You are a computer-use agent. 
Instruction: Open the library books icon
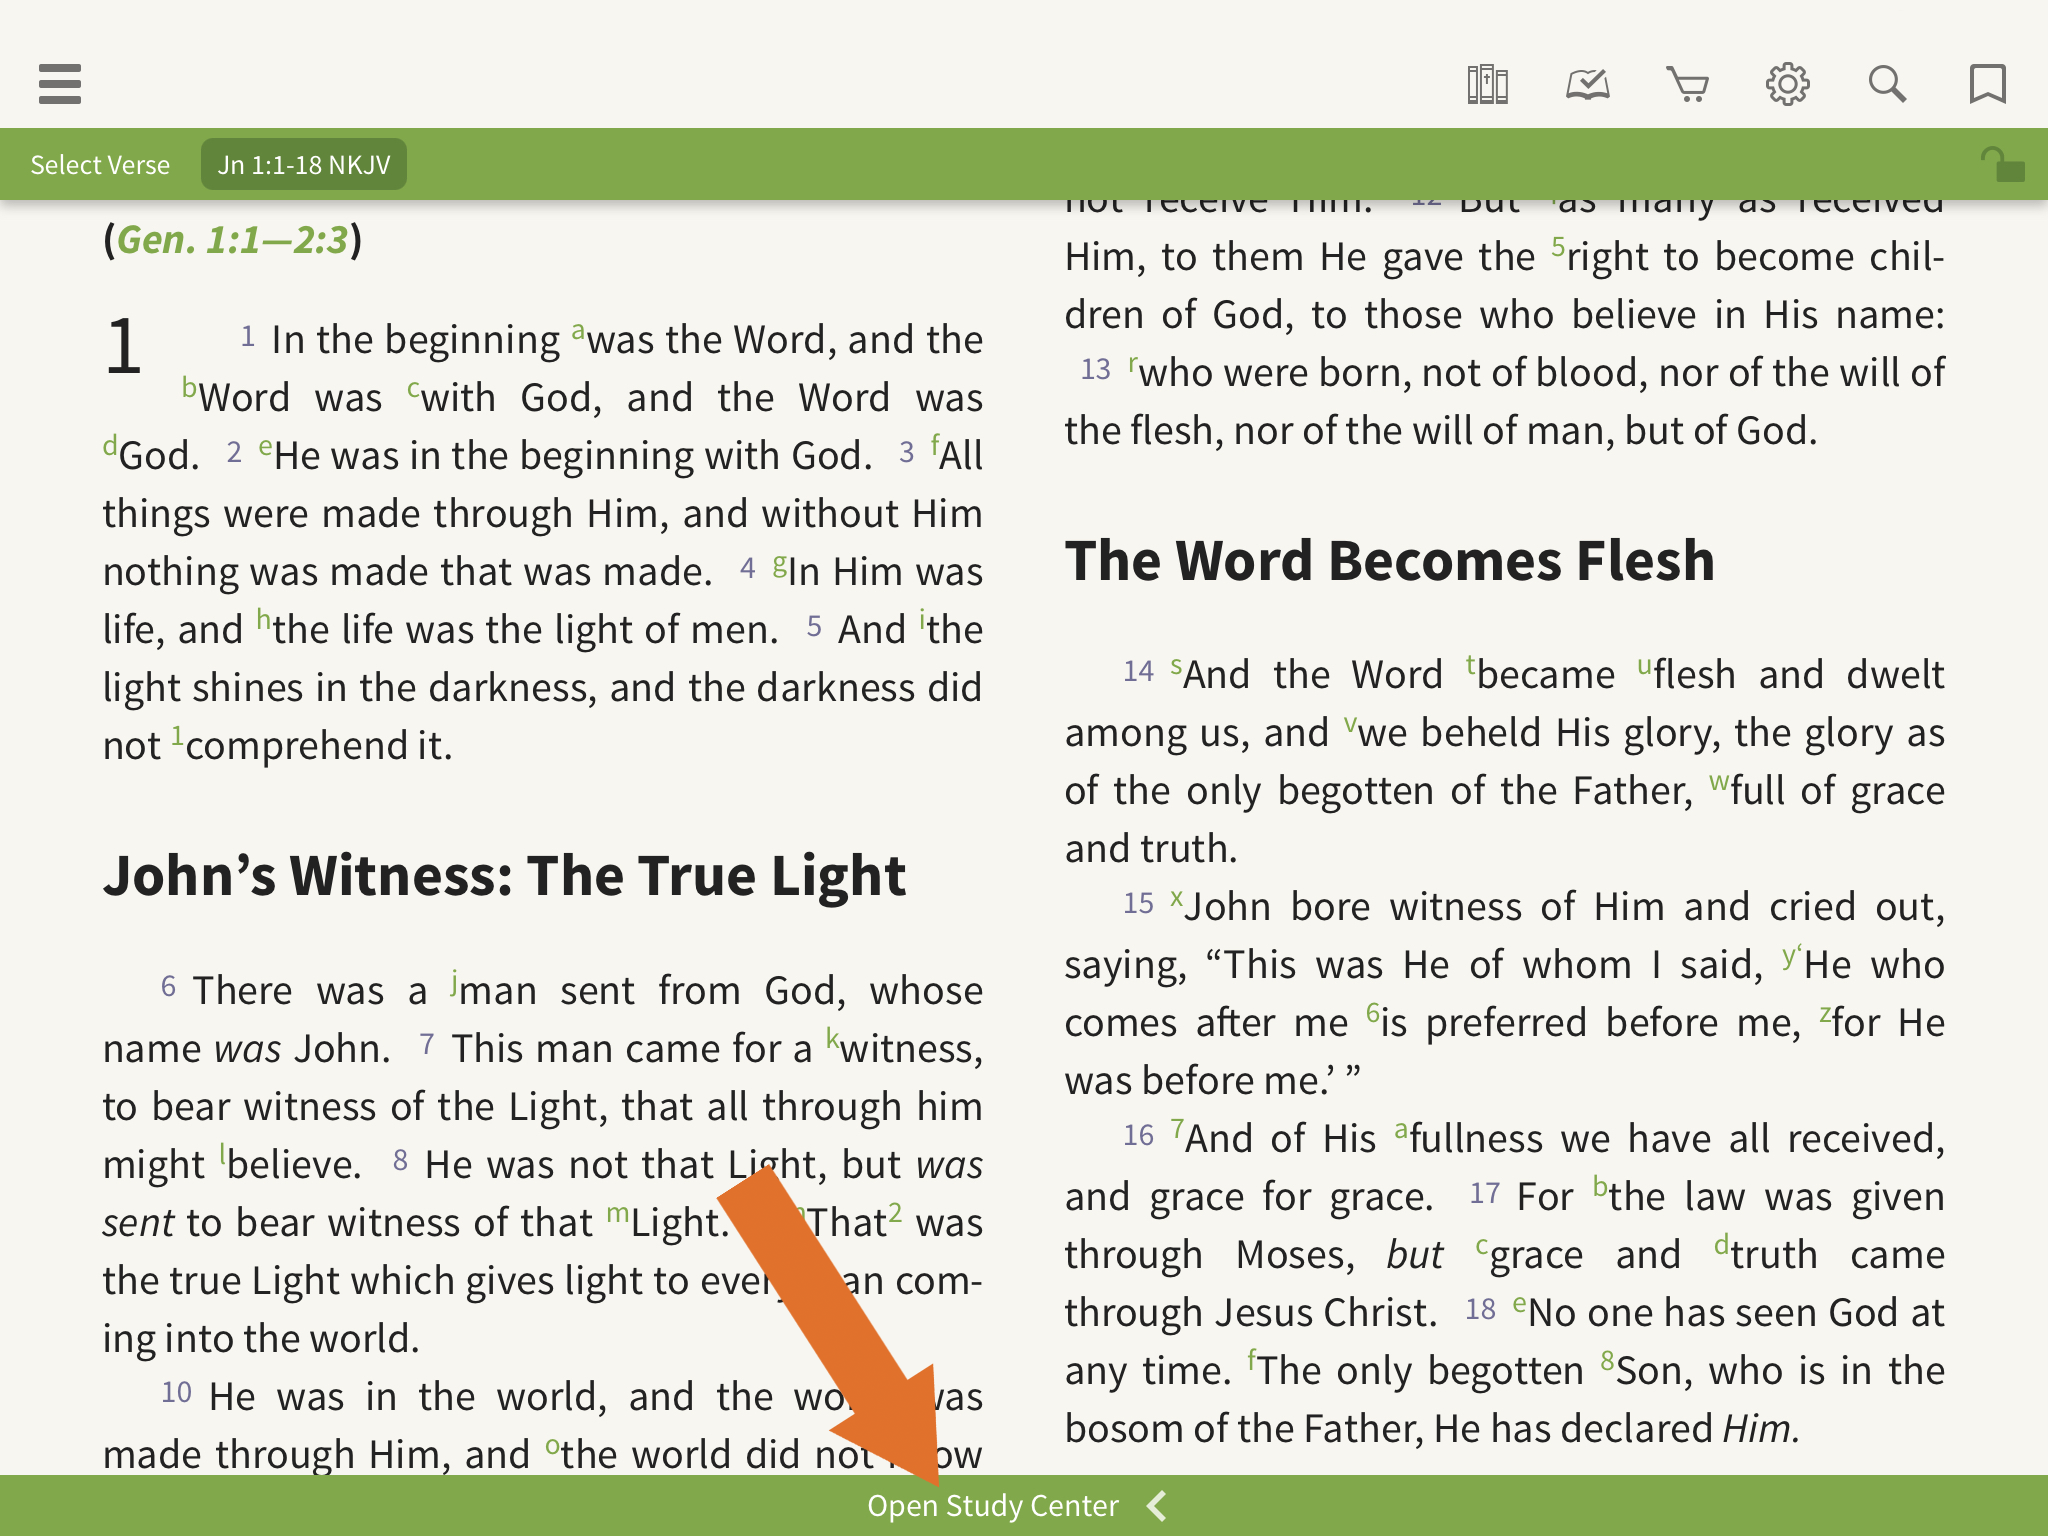tap(1487, 84)
